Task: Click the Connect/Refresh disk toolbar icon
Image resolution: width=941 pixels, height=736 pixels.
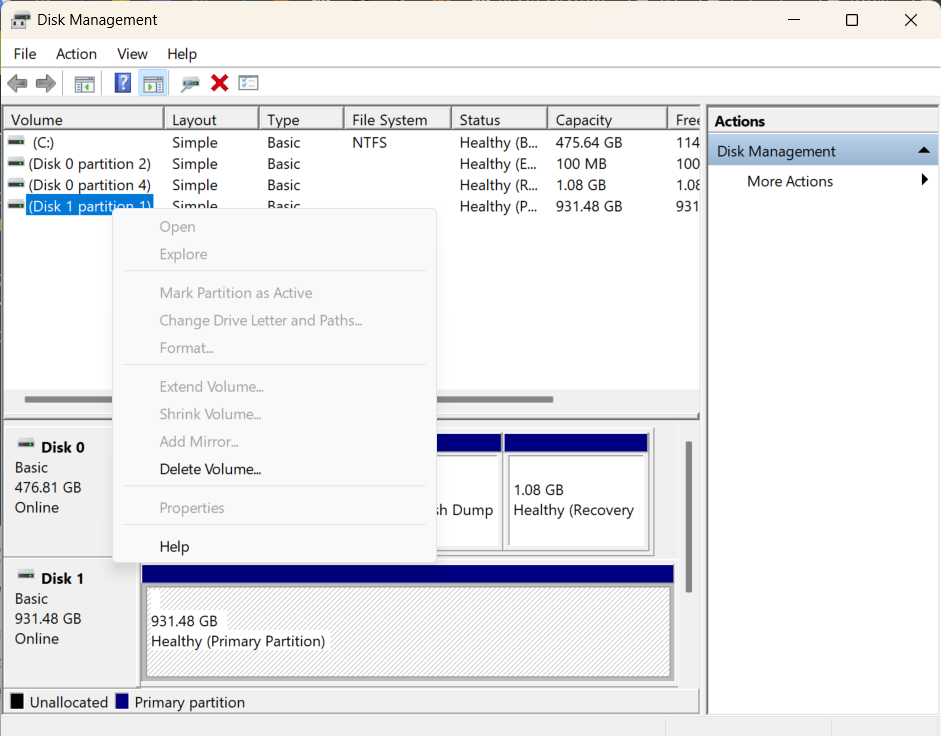Action: click(190, 83)
